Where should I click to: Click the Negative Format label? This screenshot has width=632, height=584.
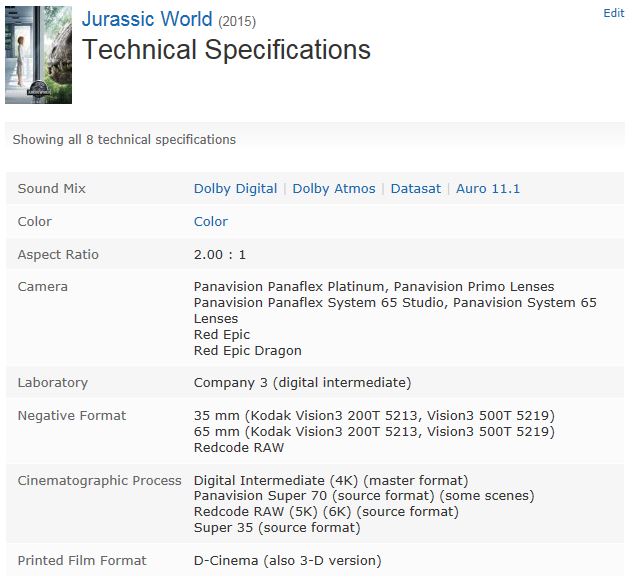point(72,416)
